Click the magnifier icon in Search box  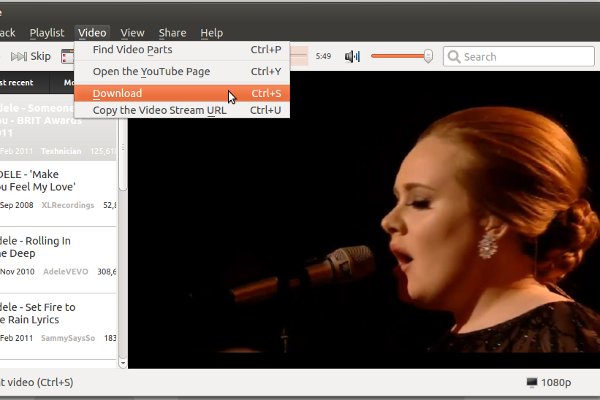[454, 57]
